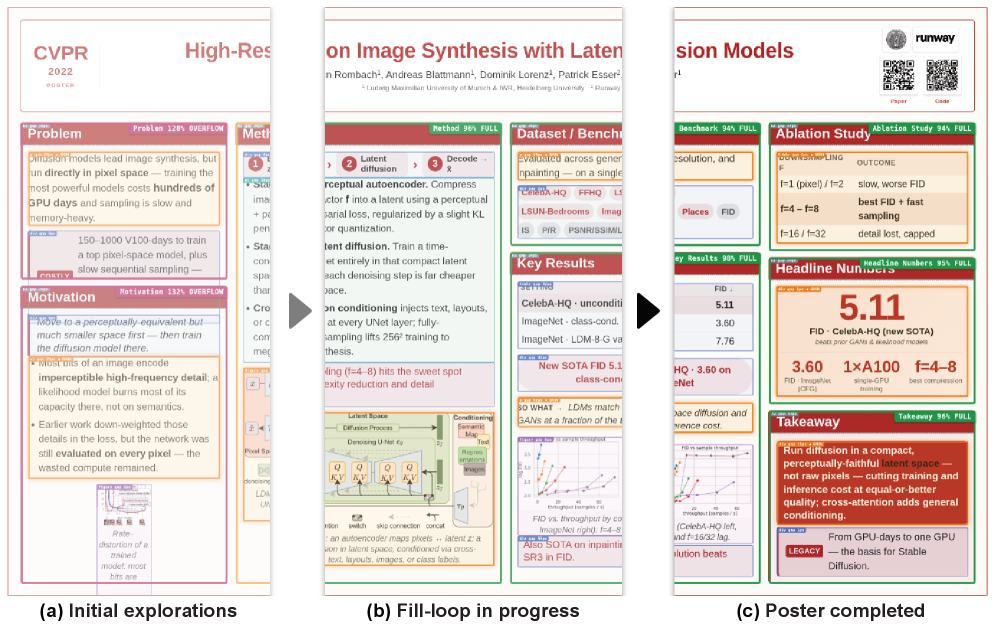Click the Method 96% FULL label
Screen dimensions: 995x628
[465, 128]
